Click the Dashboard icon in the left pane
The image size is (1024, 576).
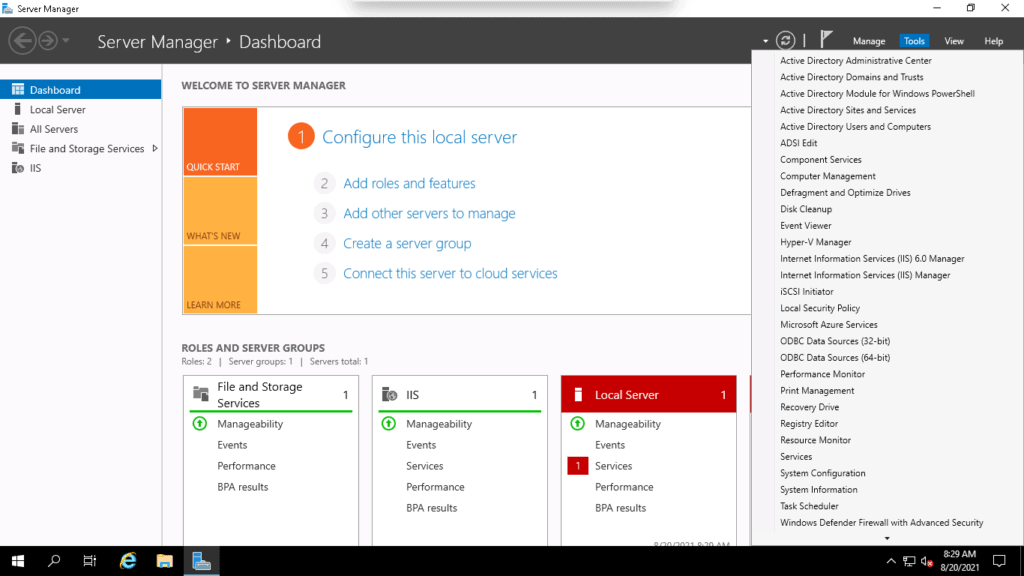pyautogui.click(x=19, y=89)
